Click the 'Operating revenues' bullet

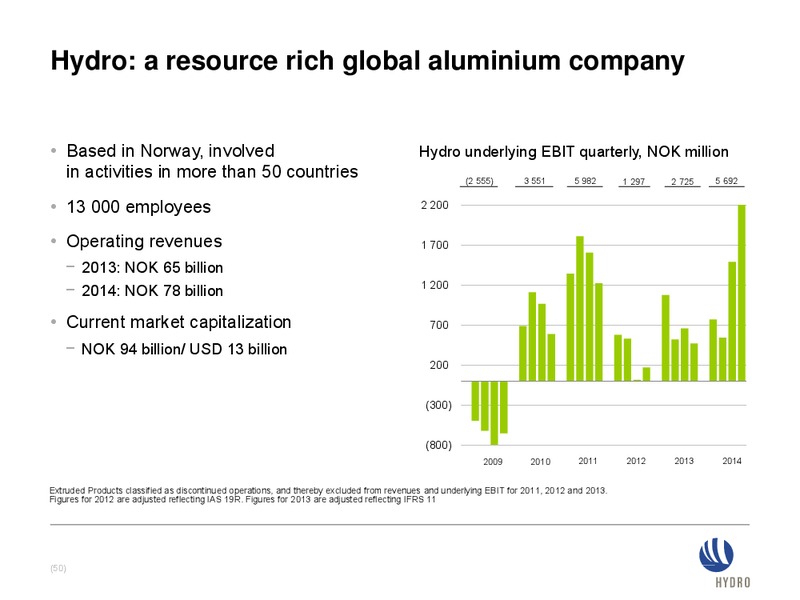144,241
